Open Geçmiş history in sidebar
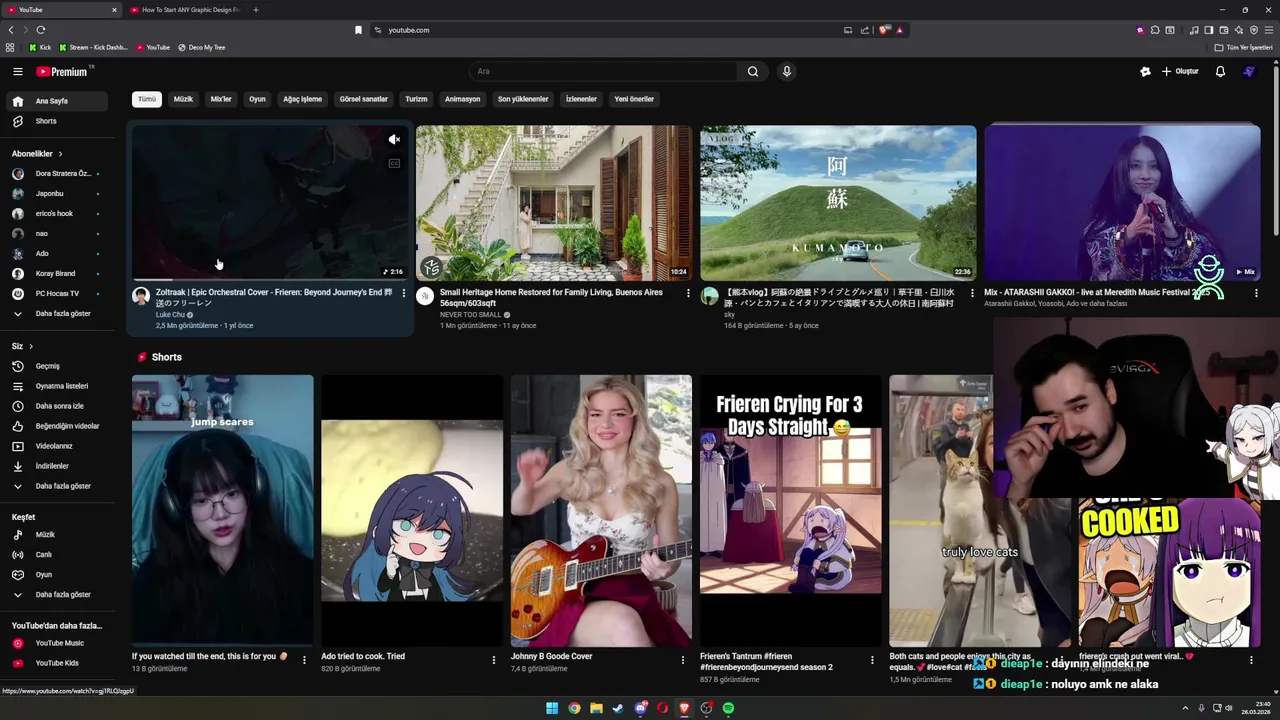This screenshot has width=1280, height=720. click(56, 366)
